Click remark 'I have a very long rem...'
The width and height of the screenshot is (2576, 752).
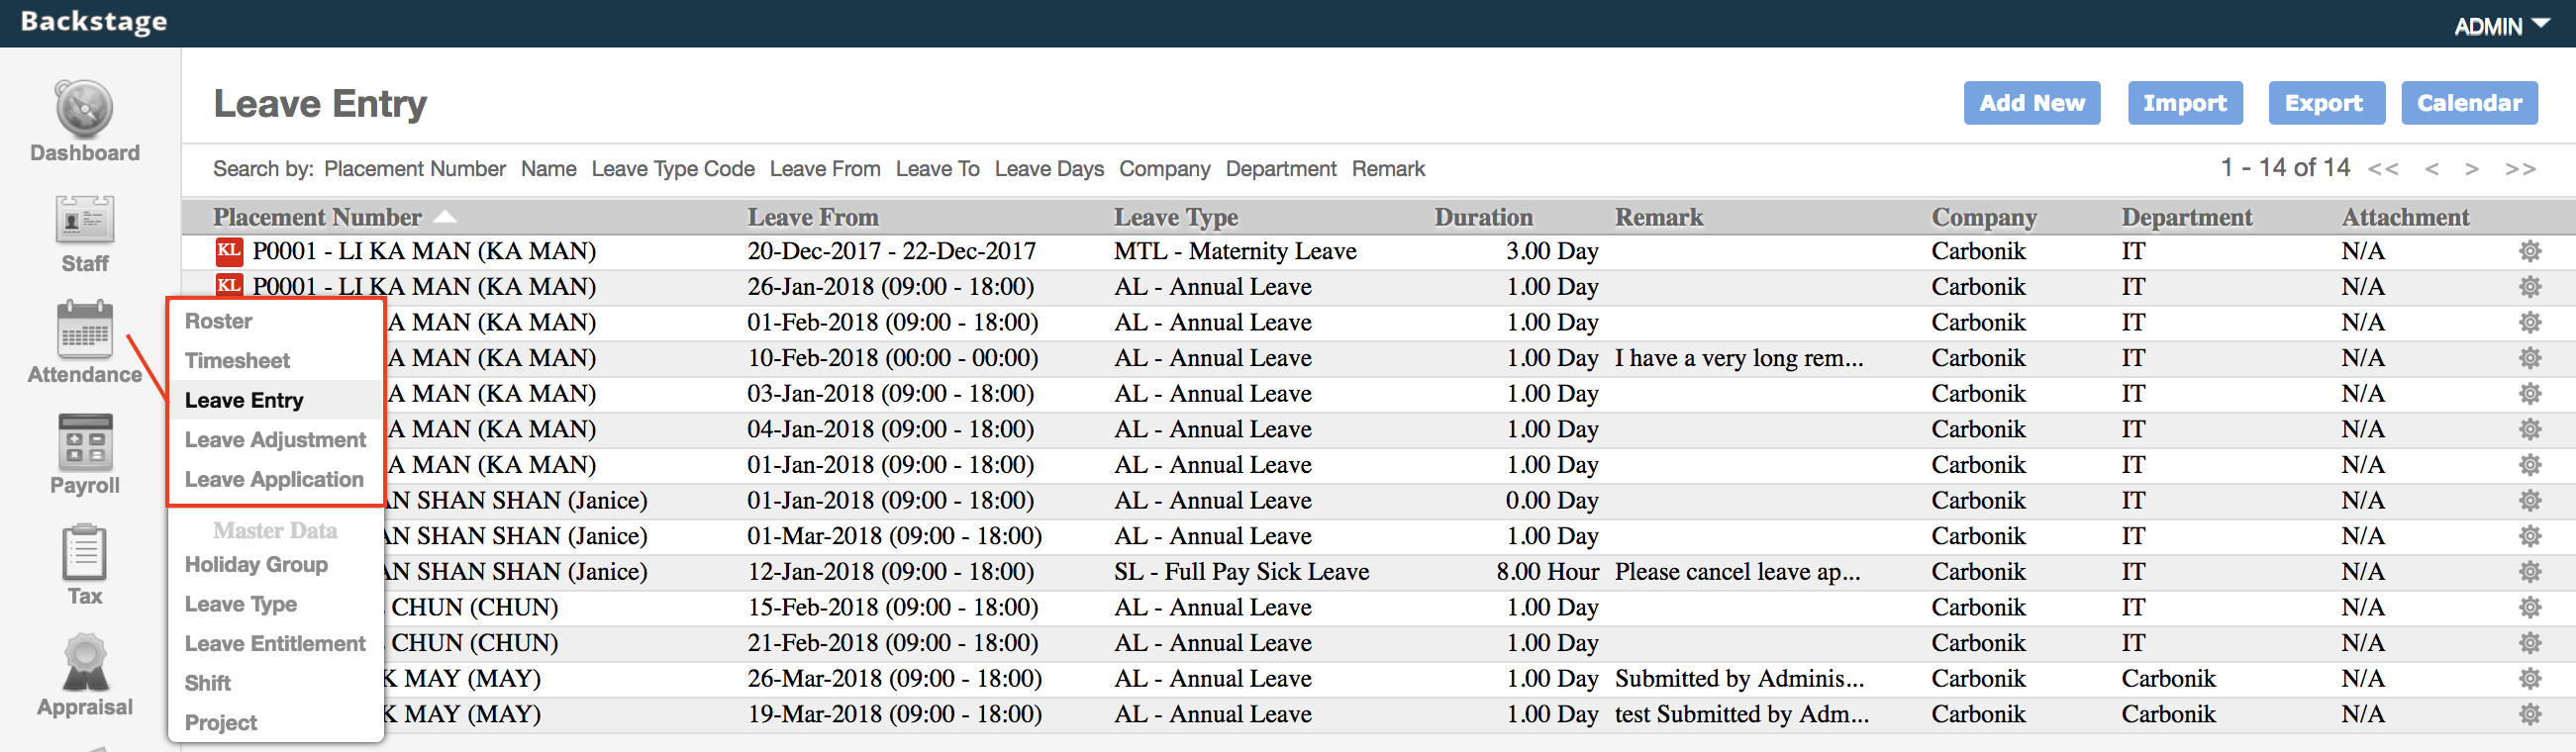click(1738, 358)
